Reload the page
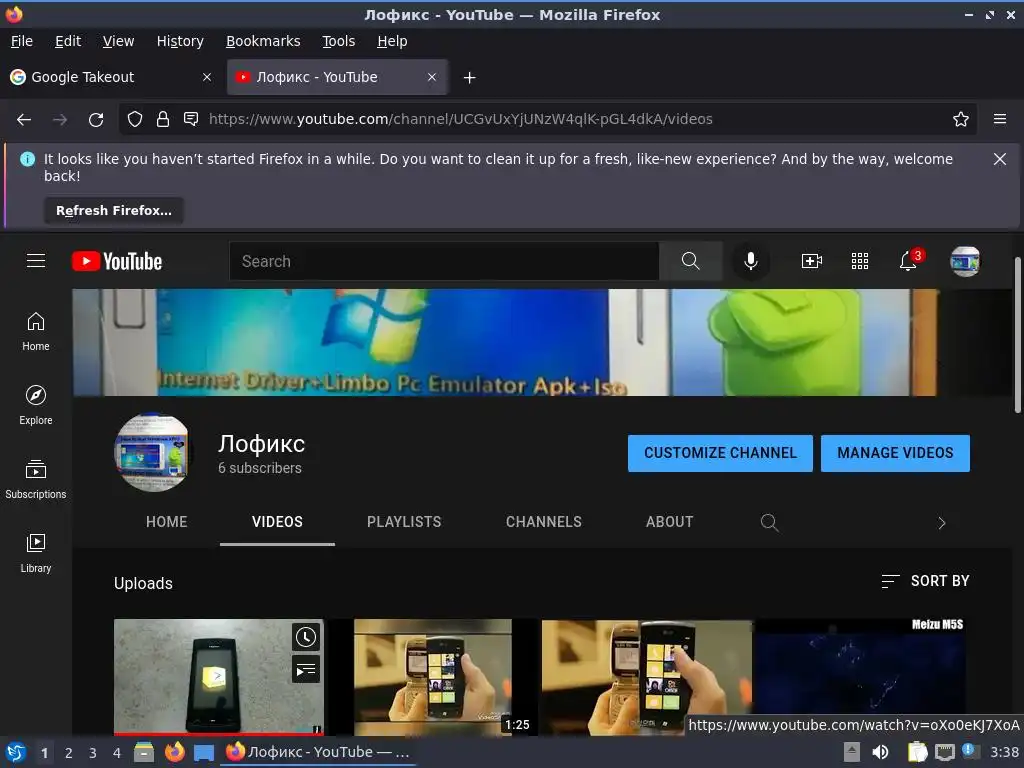The height and width of the screenshot is (768, 1024). click(x=96, y=120)
